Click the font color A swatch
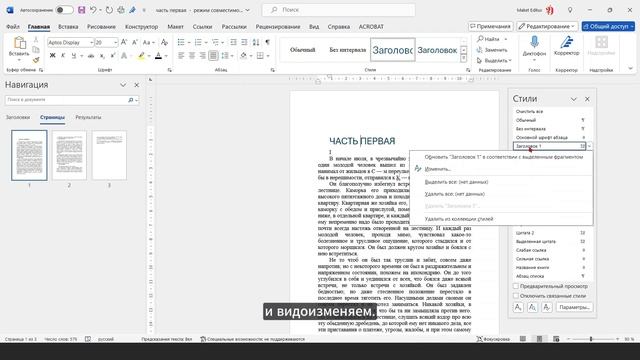This screenshot has width=640, height=360. pyautogui.click(x=158, y=56)
